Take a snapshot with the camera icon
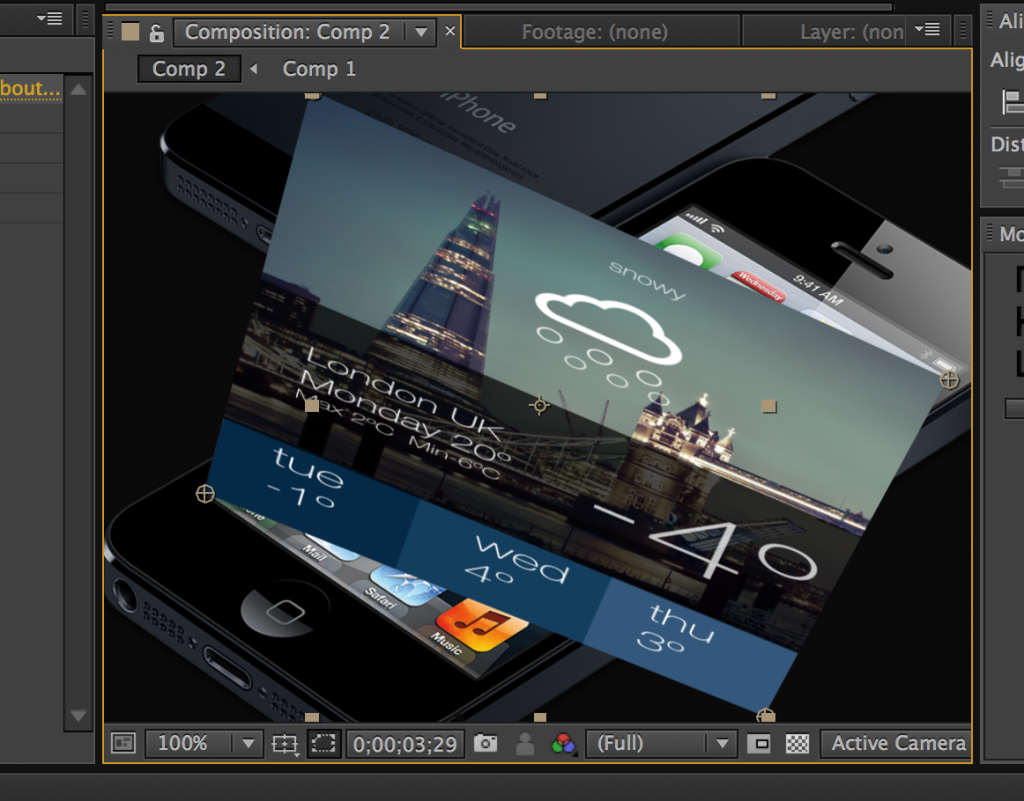This screenshot has height=801, width=1024. 486,743
